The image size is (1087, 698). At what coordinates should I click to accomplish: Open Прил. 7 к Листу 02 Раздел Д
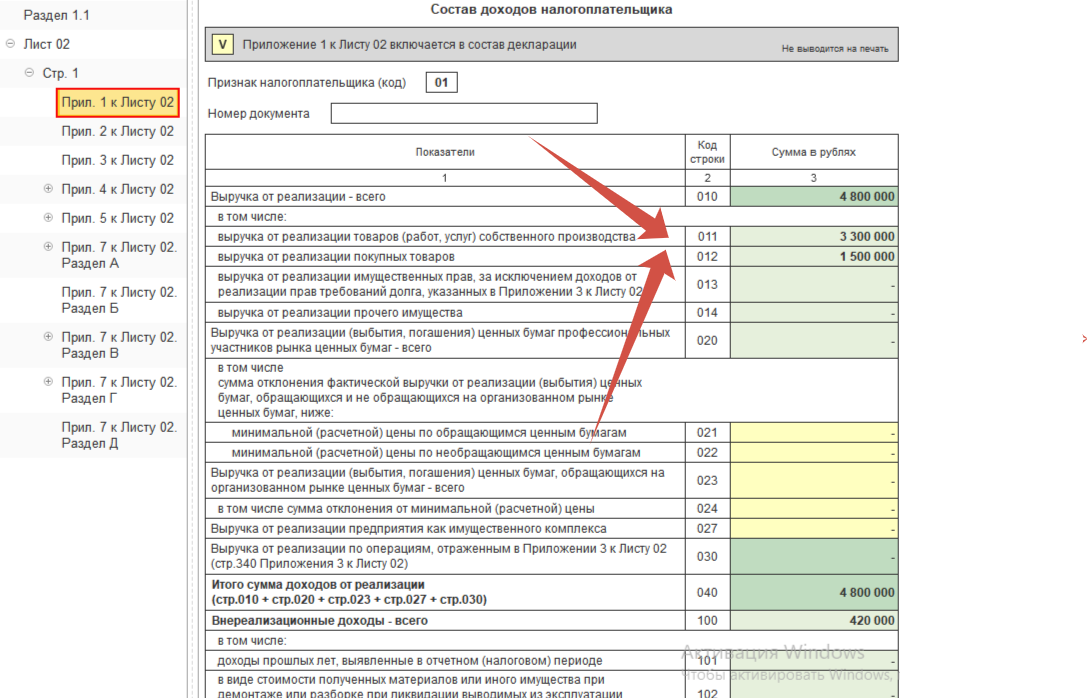[x=118, y=435]
